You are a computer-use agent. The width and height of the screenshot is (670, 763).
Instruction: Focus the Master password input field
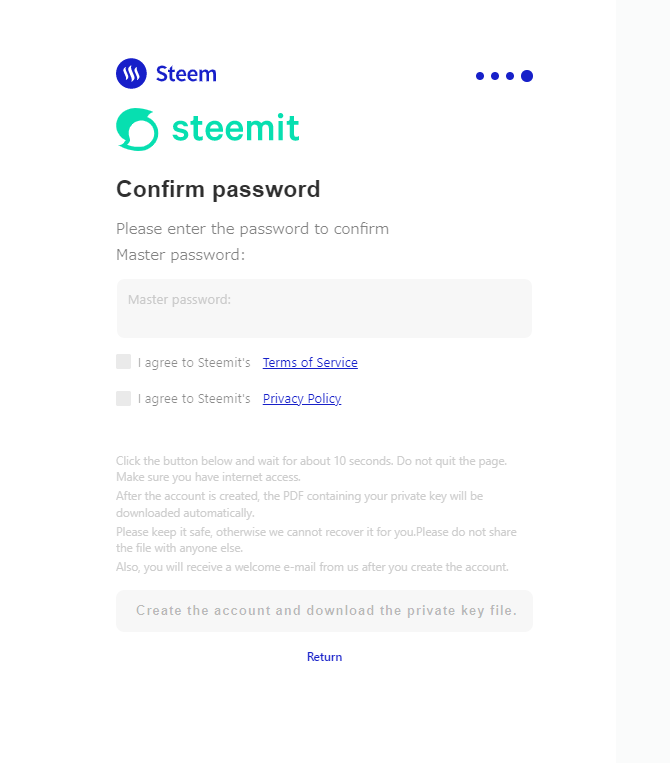coord(324,310)
